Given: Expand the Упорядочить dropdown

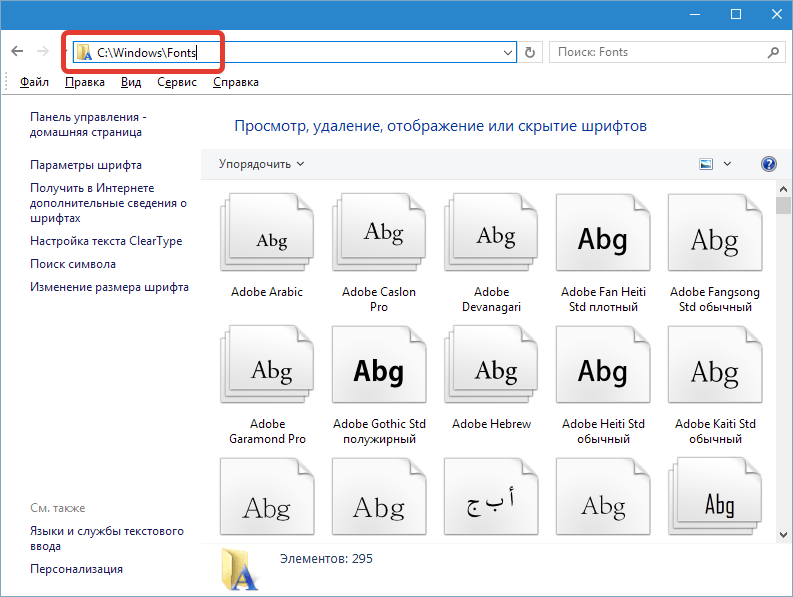Looking at the screenshot, I should (x=261, y=164).
